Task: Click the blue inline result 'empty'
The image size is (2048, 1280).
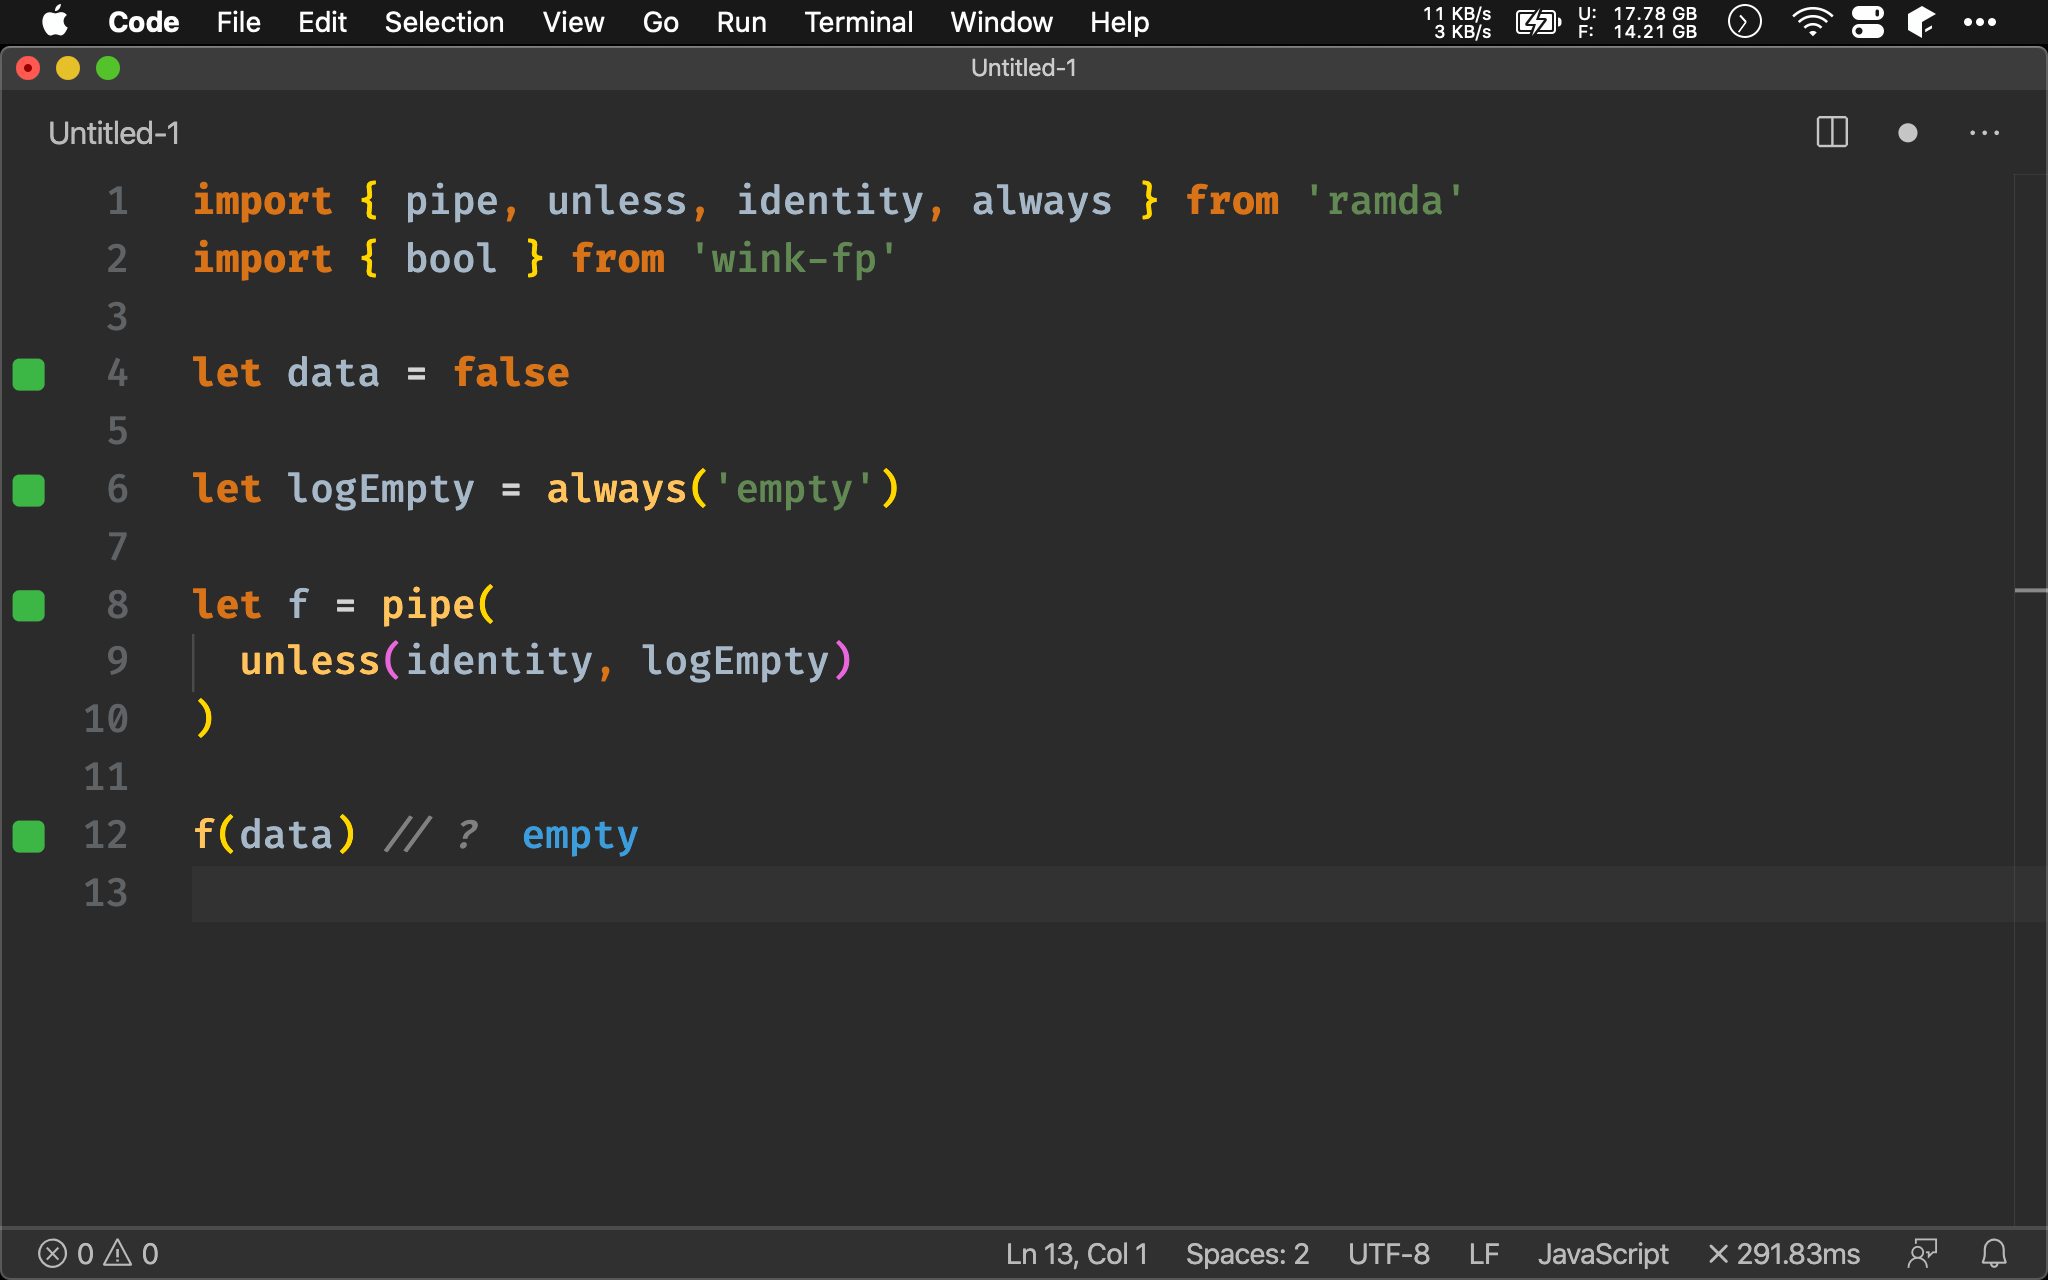Action: coord(580,836)
